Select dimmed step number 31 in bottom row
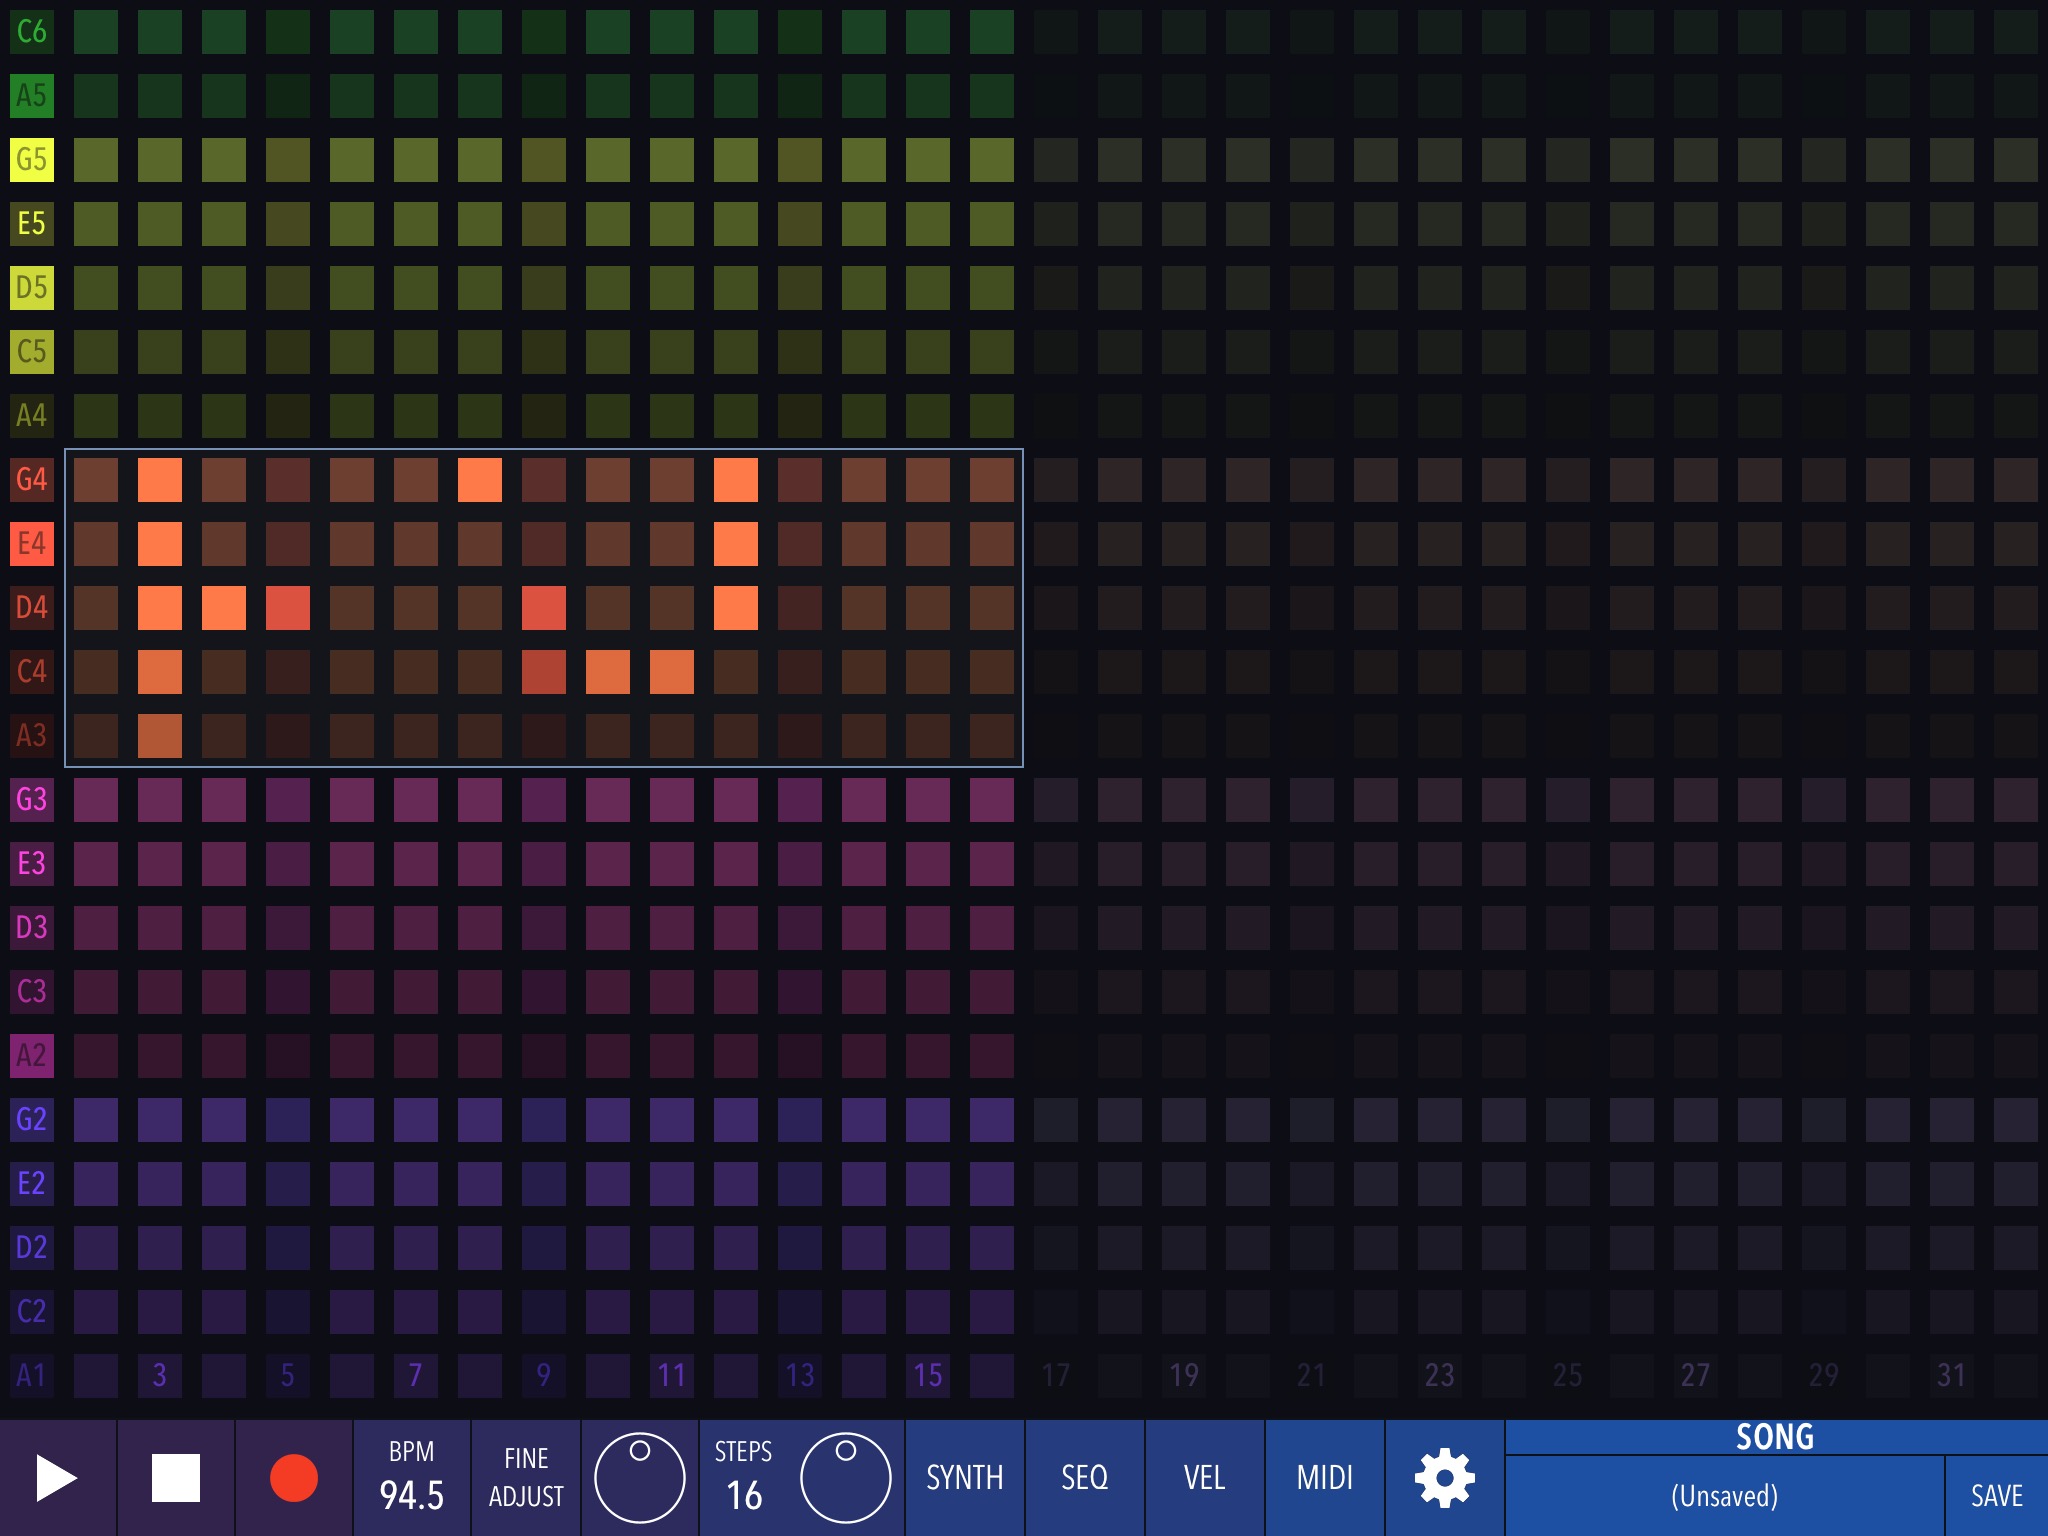Image resolution: width=2048 pixels, height=1536 pixels. pyautogui.click(x=1952, y=1376)
